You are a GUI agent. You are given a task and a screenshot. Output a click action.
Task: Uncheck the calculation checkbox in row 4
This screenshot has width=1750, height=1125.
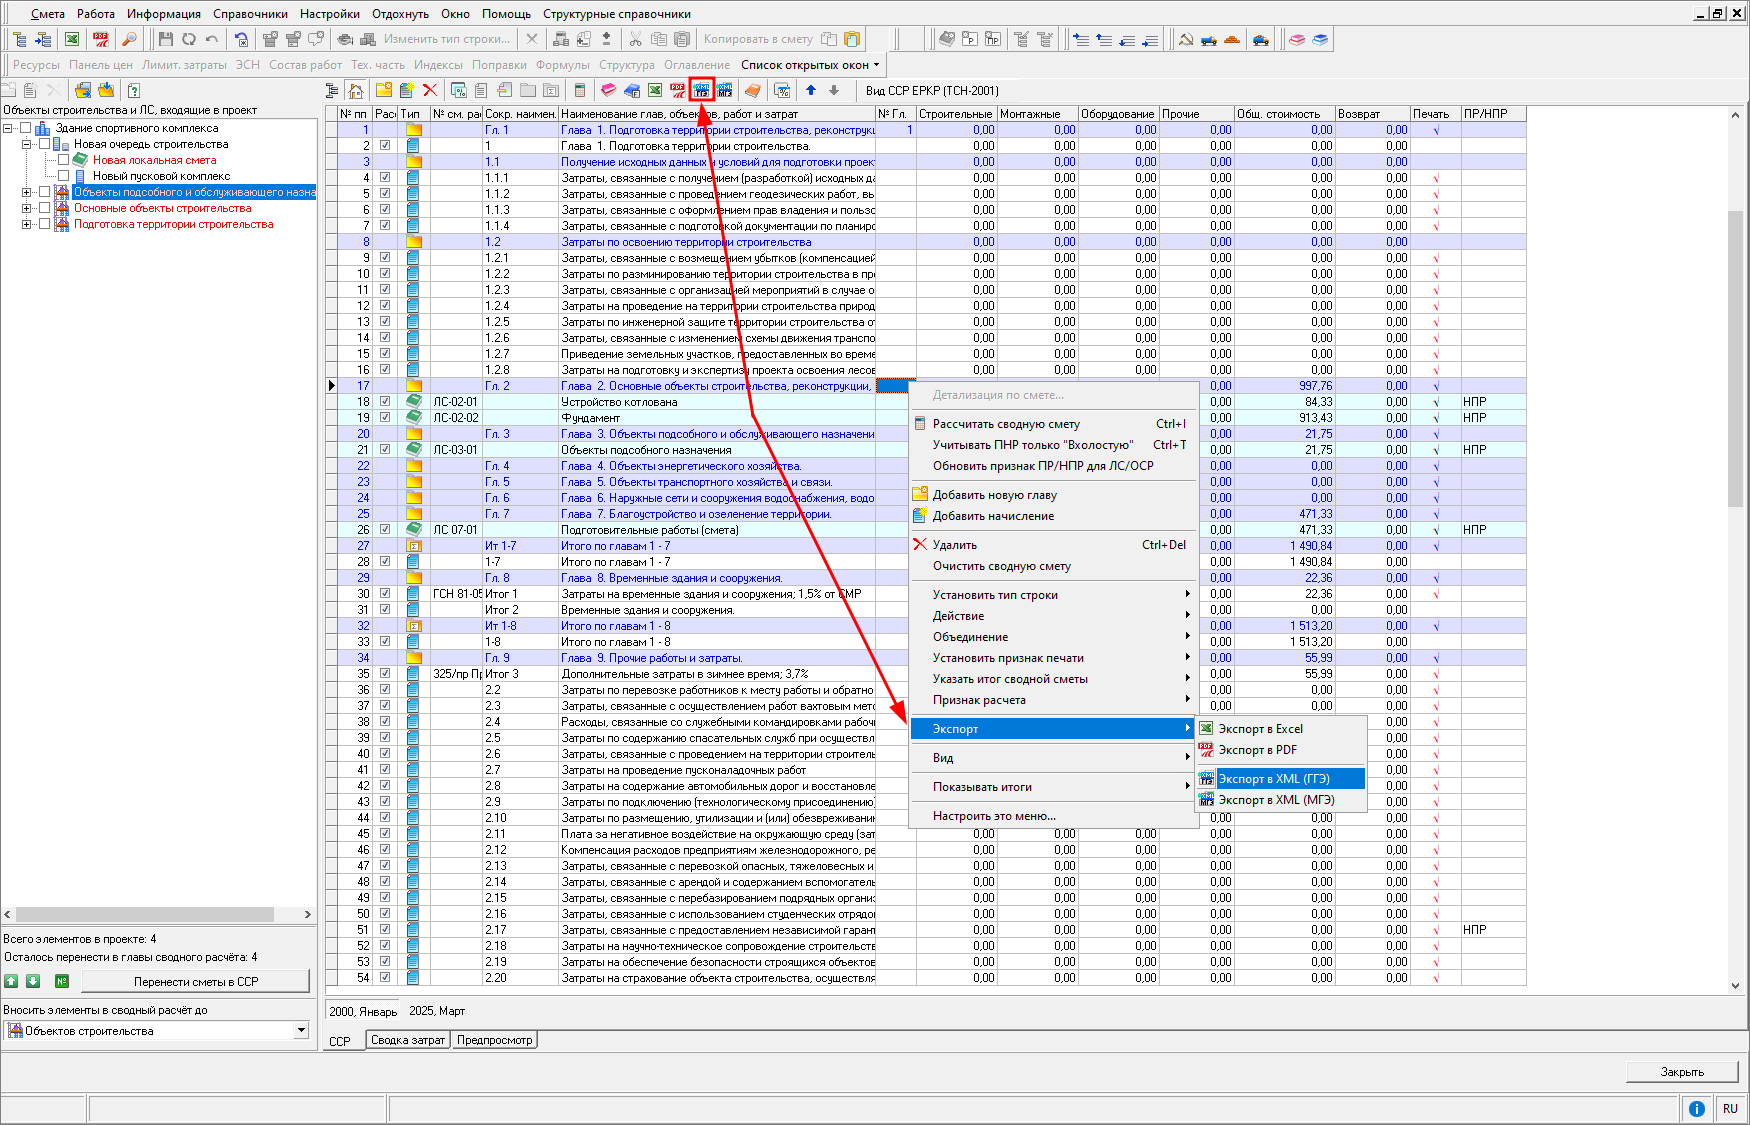(x=385, y=178)
